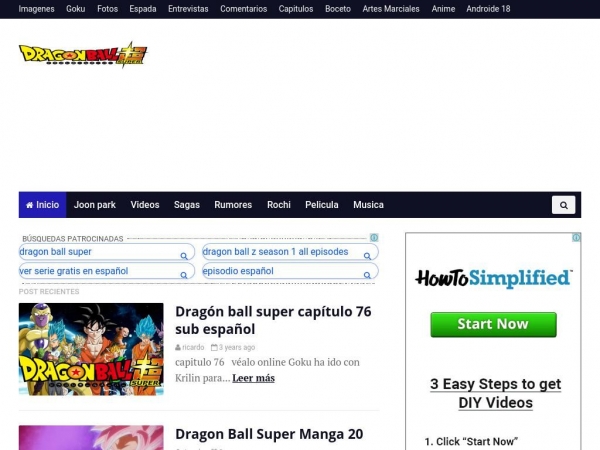Click '3 Easy Steps to get DIY Videos' link
The image size is (600, 450).
coord(496,393)
